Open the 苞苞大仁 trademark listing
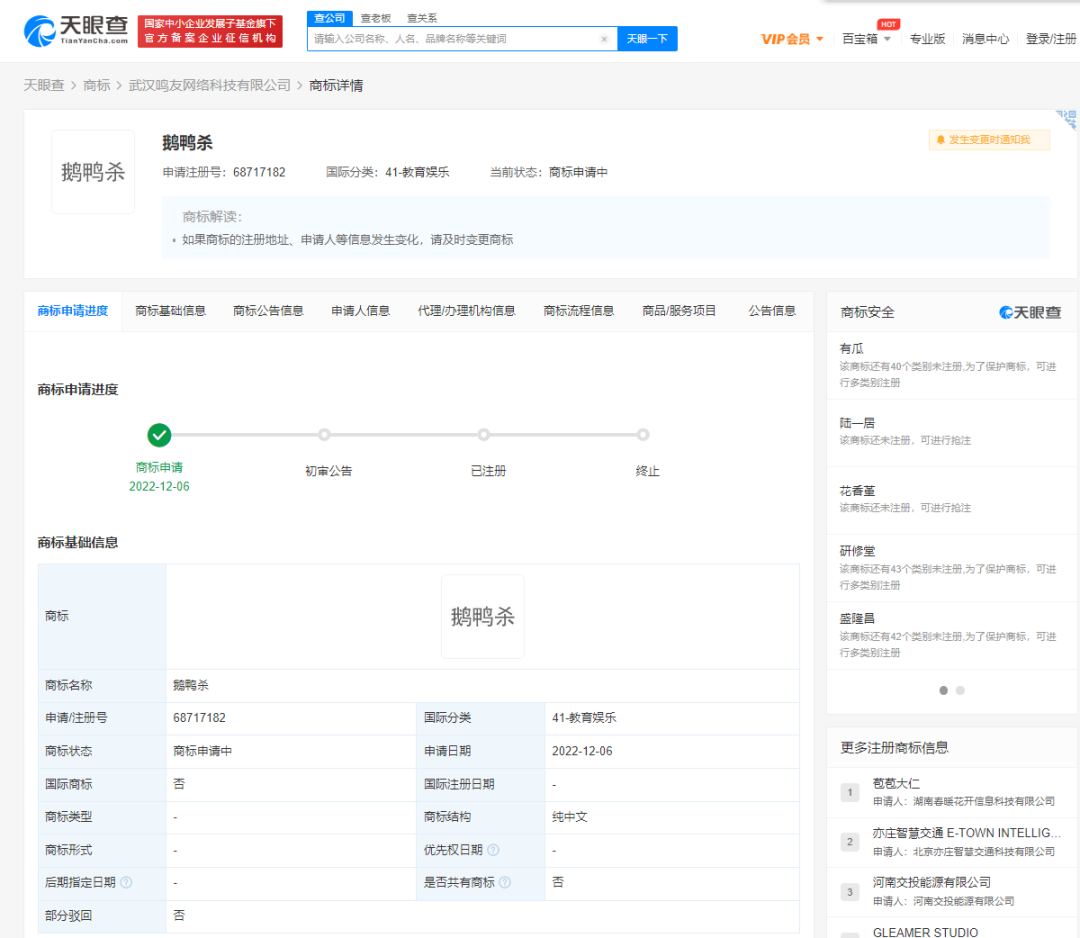This screenshot has height=938, width=1080. pos(896,783)
